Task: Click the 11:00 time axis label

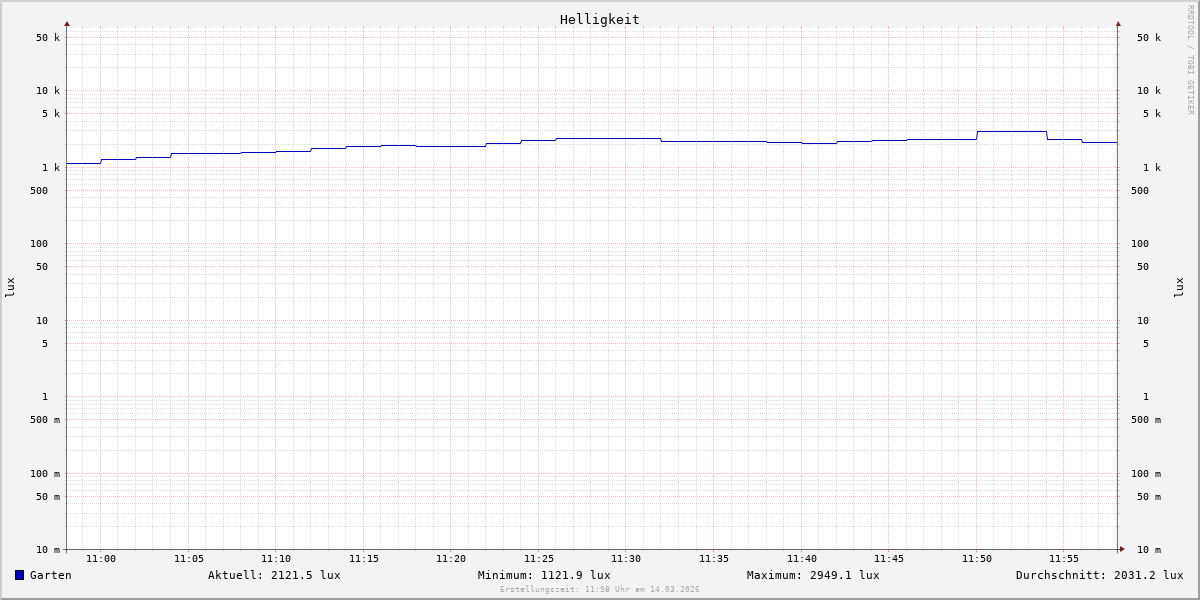Action: pyautogui.click(x=101, y=559)
